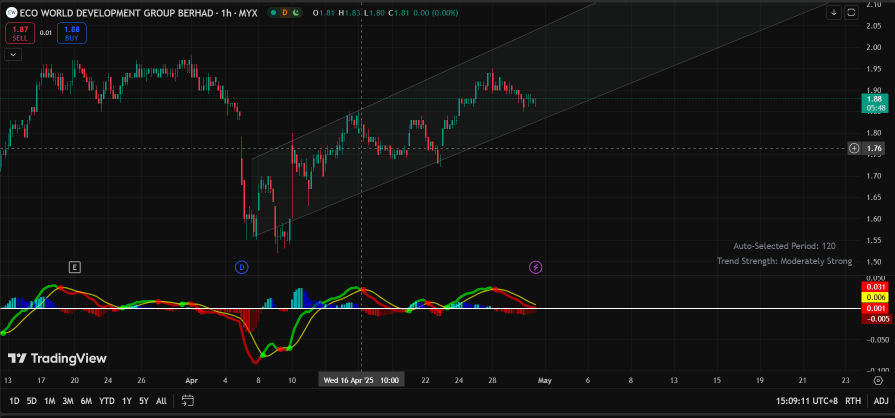This screenshot has height=418, width=895.
Task: Toggle the RTH session setting
Action: 853,401
